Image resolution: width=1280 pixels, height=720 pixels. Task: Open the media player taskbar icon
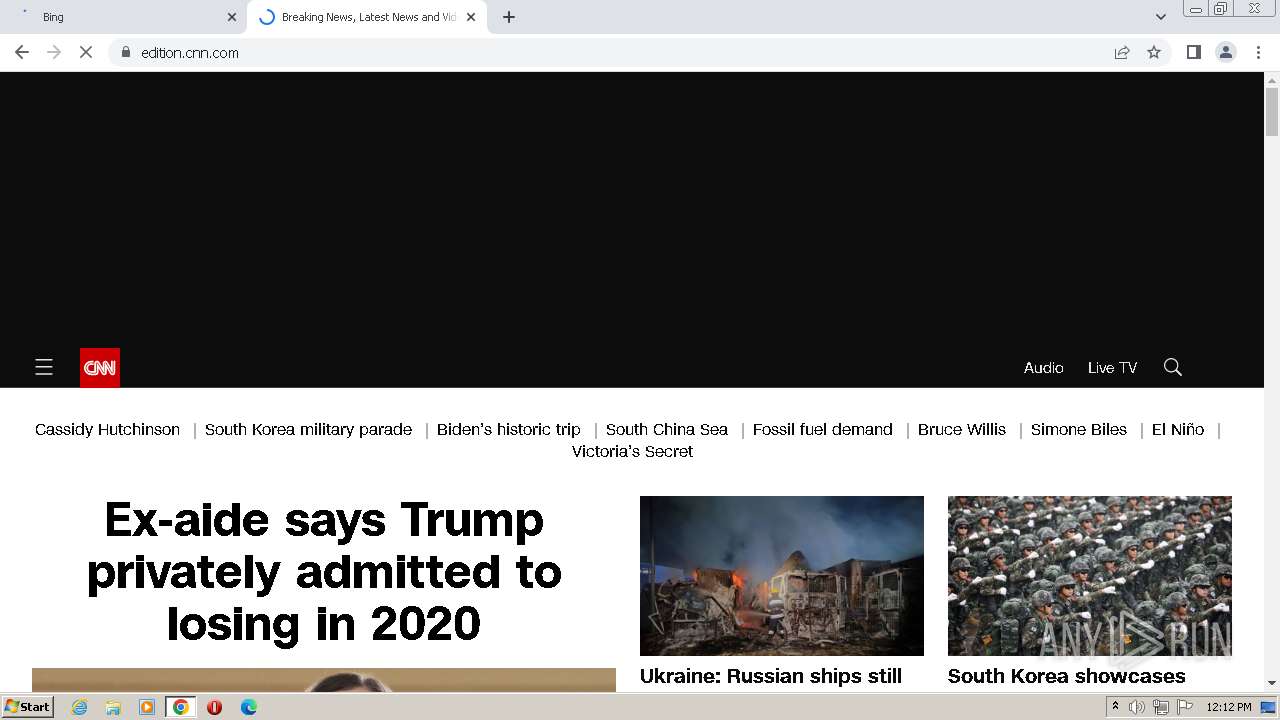coord(147,707)
